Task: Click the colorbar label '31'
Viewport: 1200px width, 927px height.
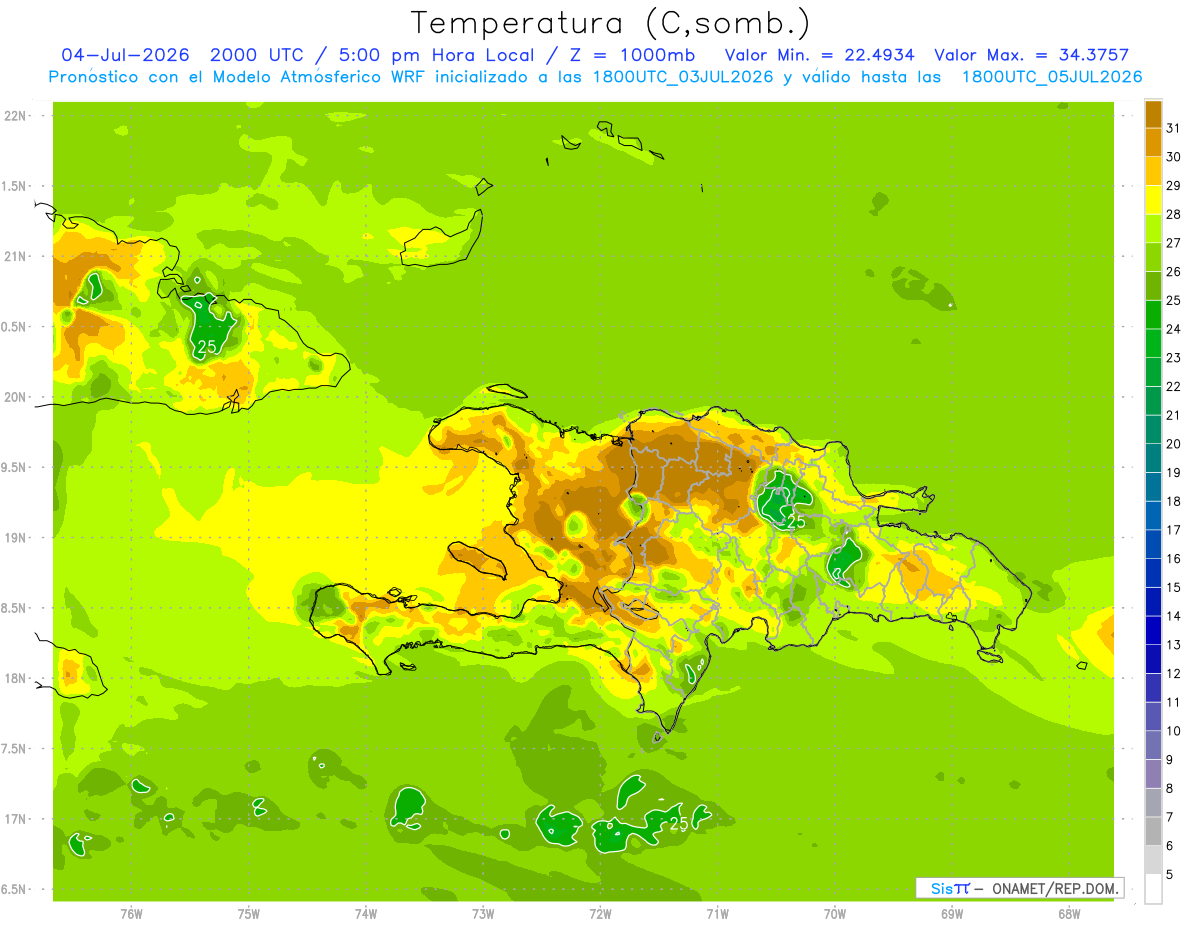Action: (x=1173, y=127)
